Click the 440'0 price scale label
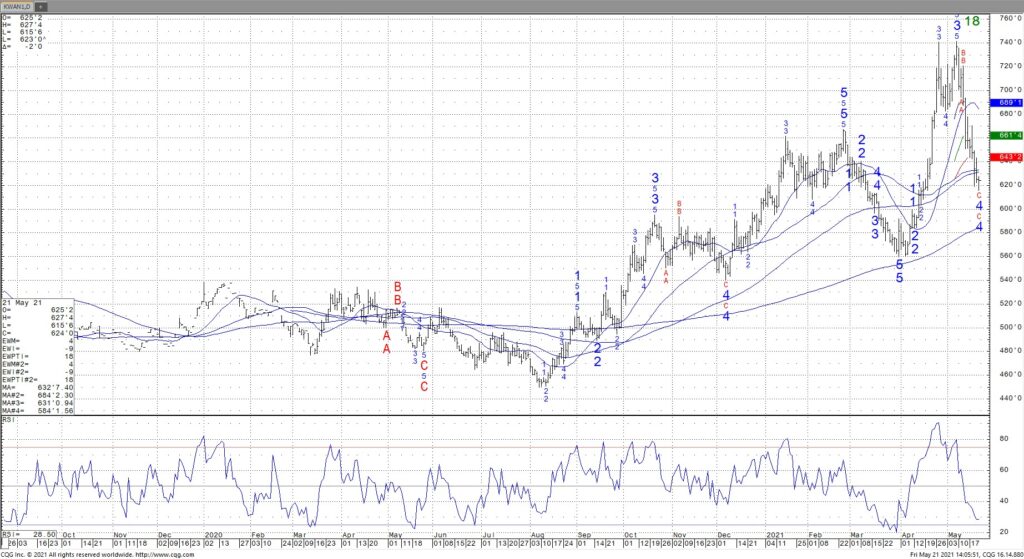The height and width of the screenshot is (559, 1024). (1008, 398)
